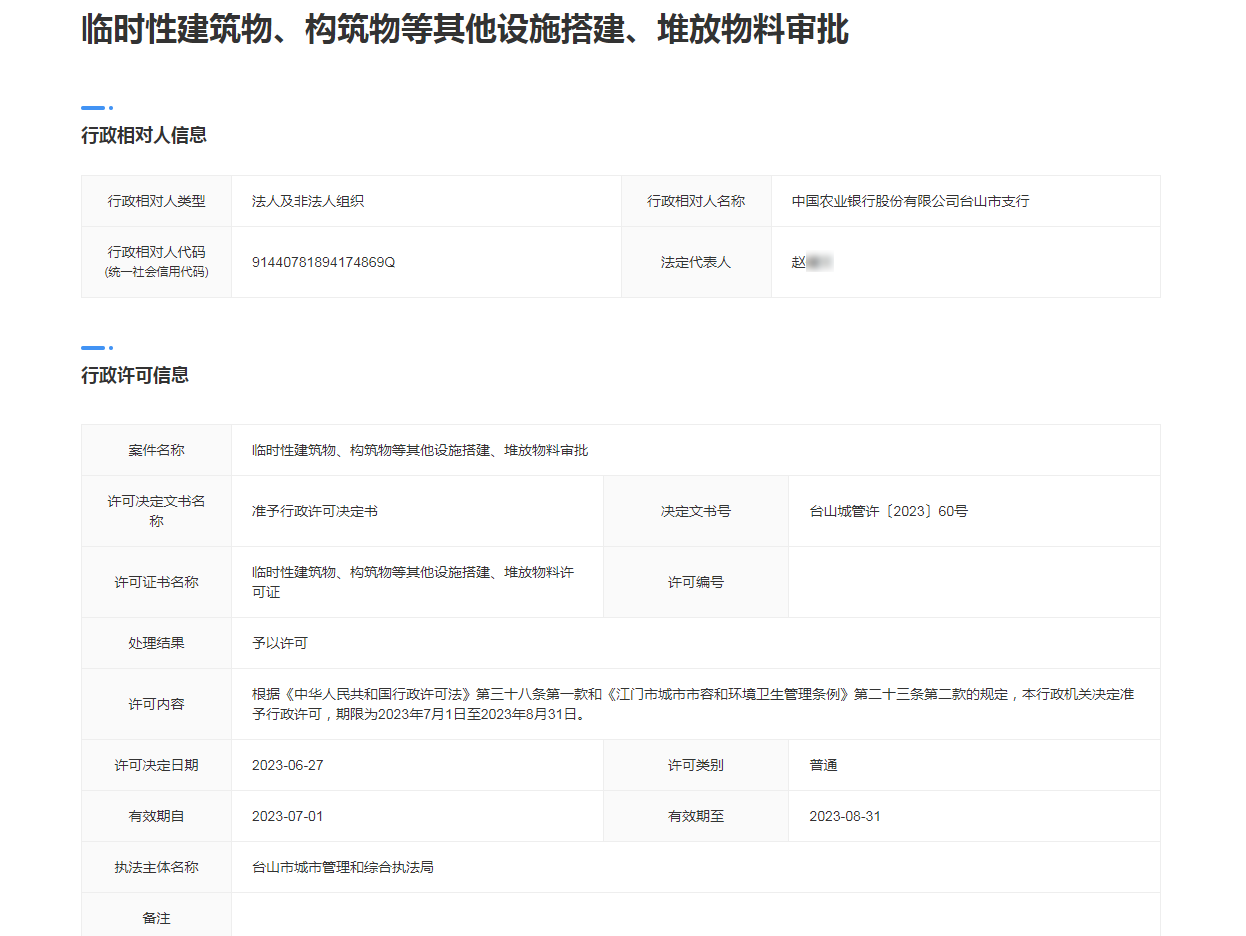Select the valid-from date 2023-07-01
The width and height of the screenshot is (1246, 936).
288,816
